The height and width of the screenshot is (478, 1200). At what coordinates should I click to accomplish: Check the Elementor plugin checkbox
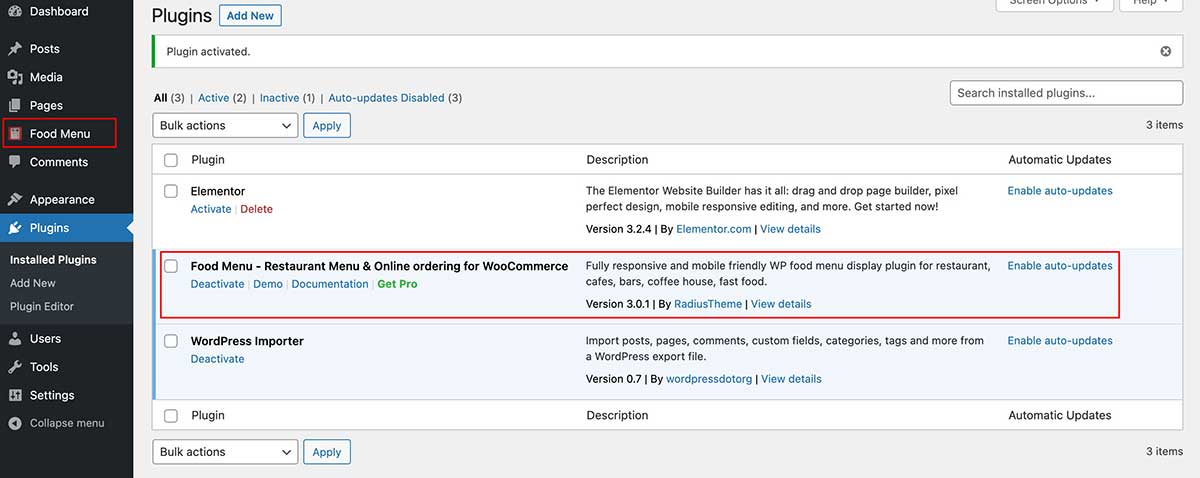tap(171, 191)
